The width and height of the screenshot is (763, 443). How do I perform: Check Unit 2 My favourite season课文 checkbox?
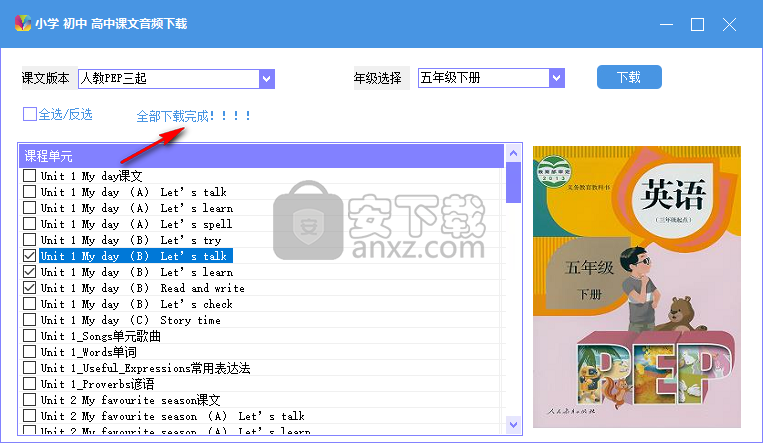[x=30, y=400]
